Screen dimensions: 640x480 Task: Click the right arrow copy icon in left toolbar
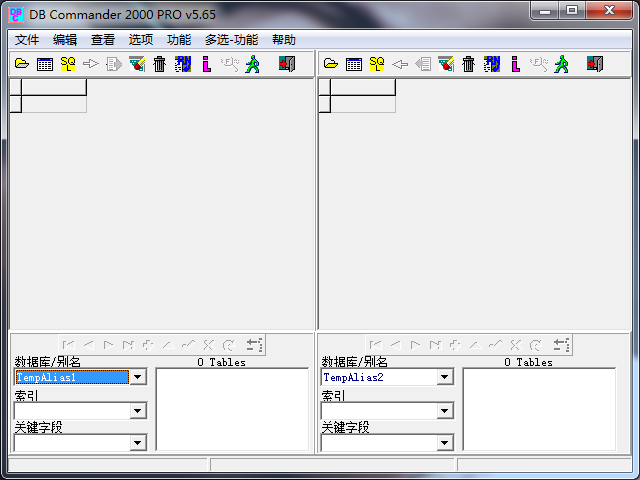(91, 64)
